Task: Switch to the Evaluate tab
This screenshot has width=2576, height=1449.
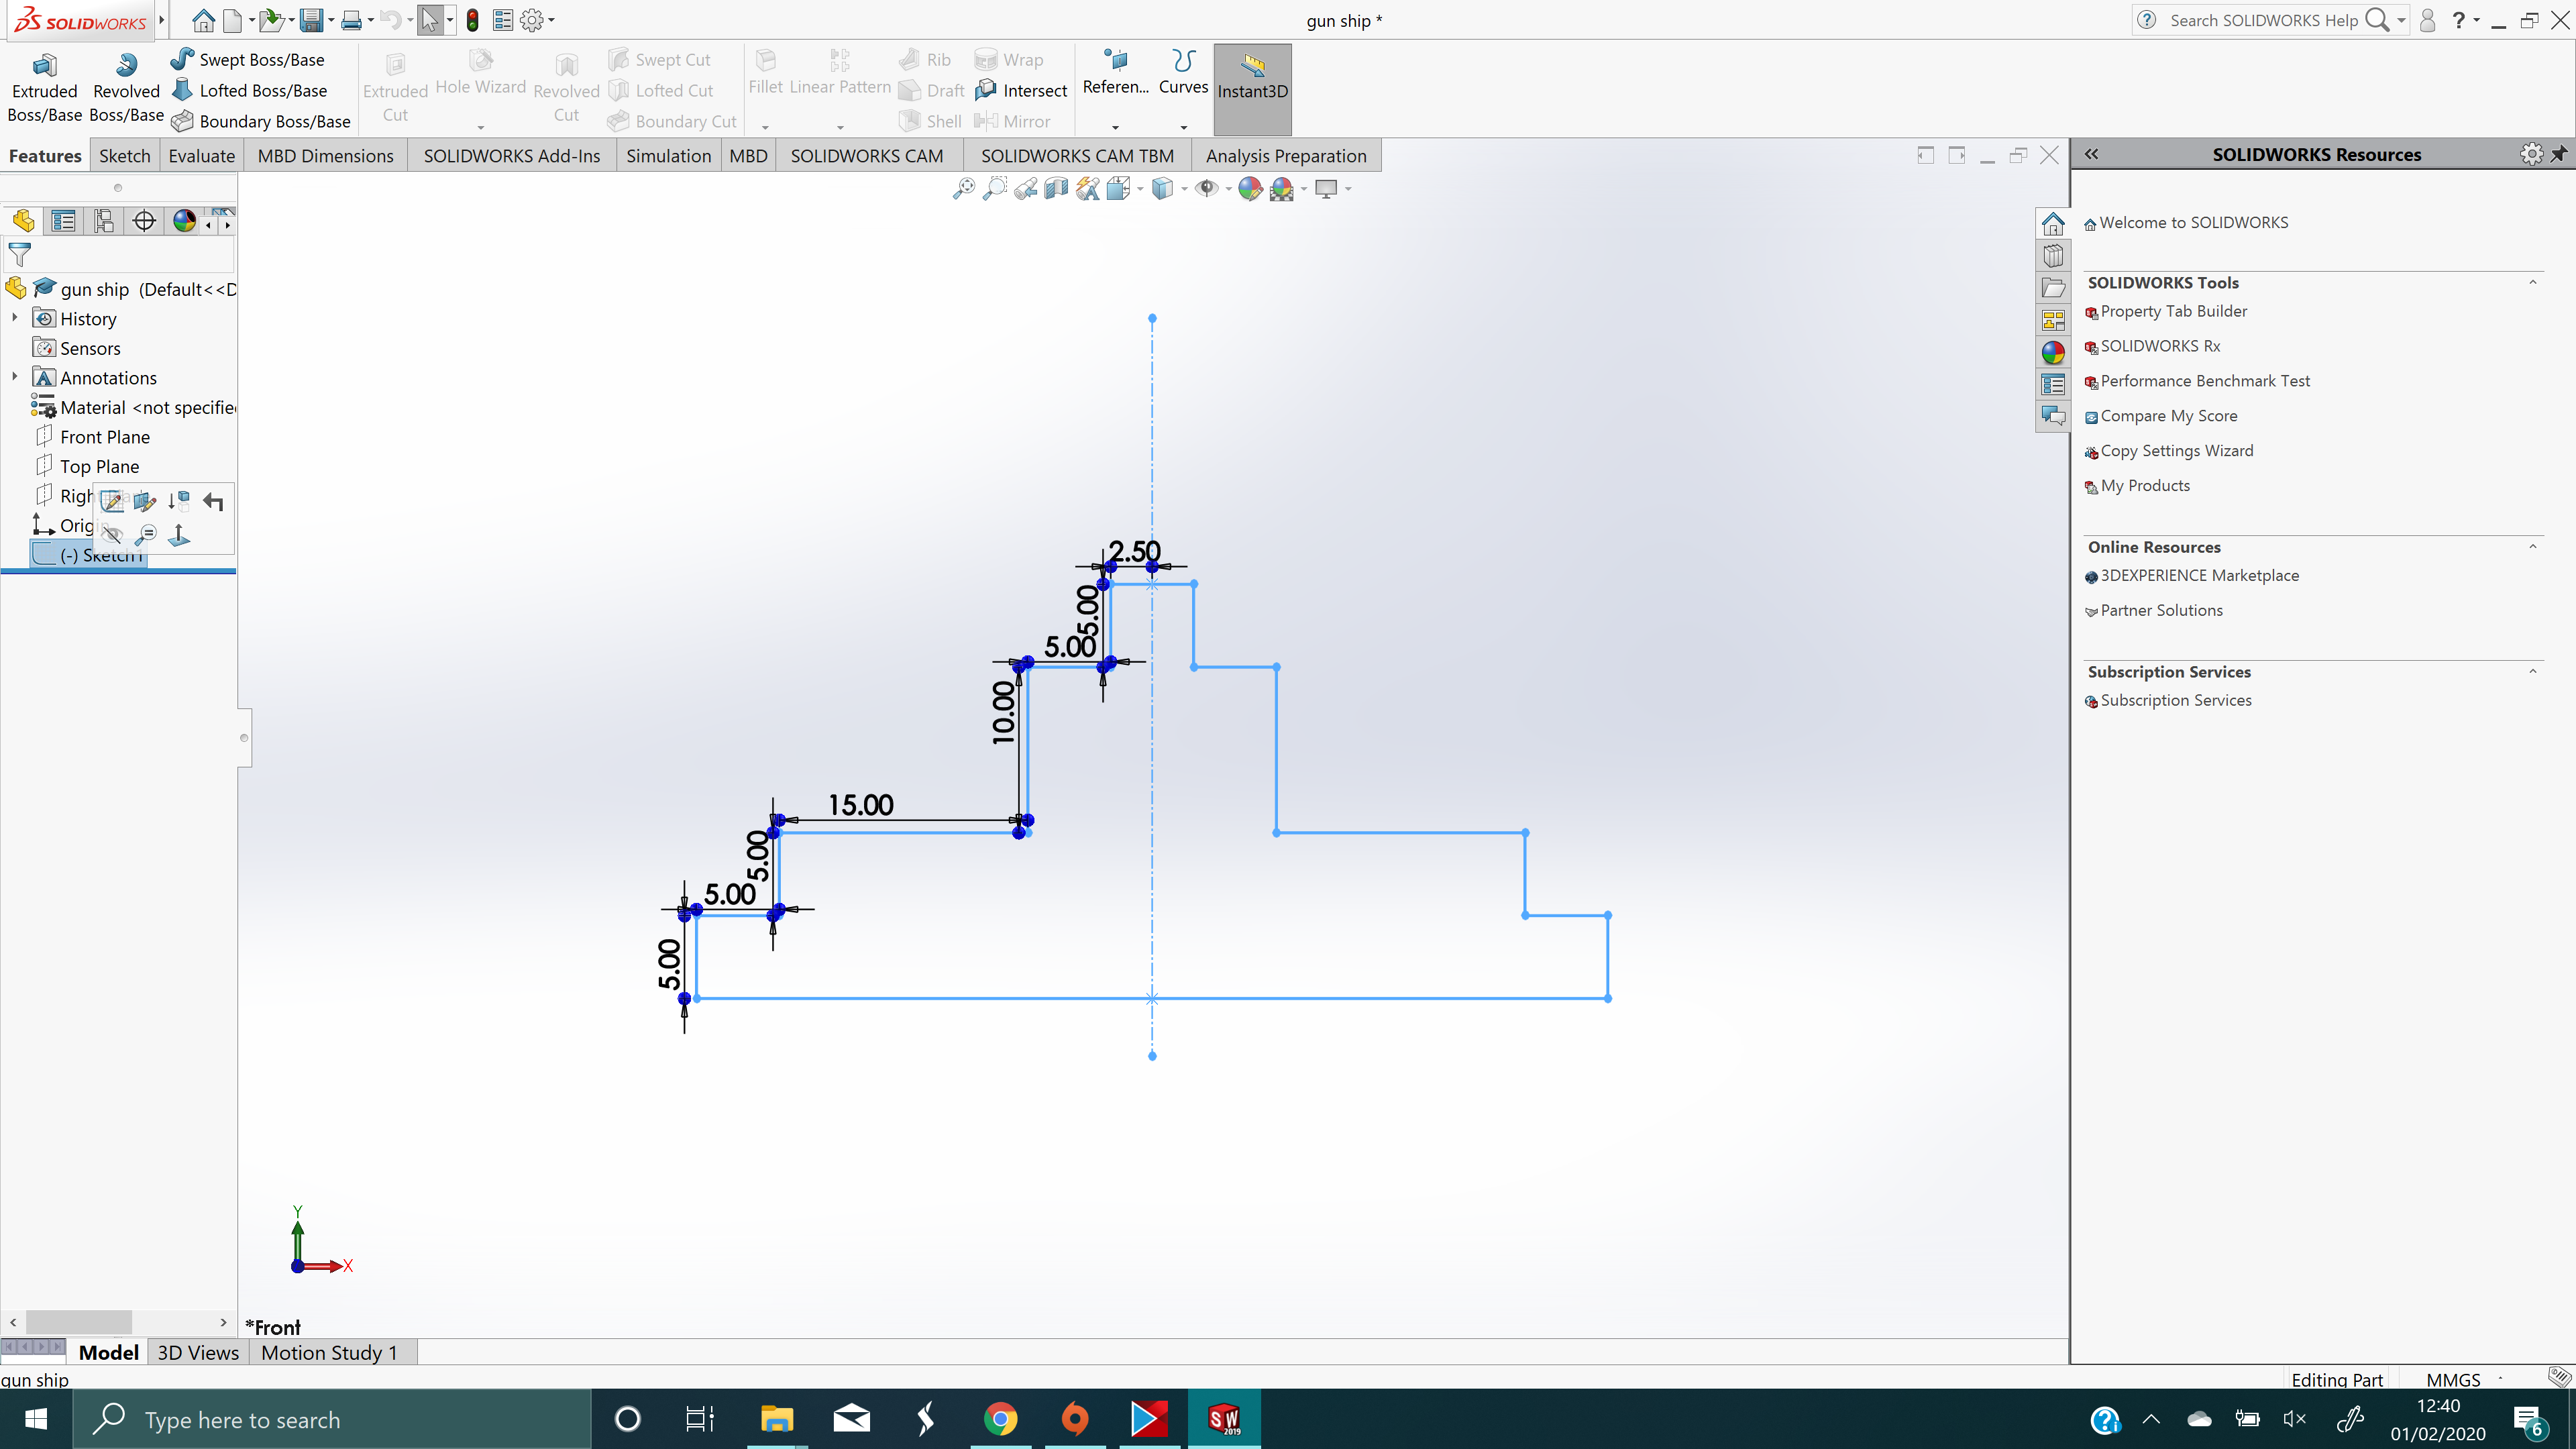Action: coord(201,156)
